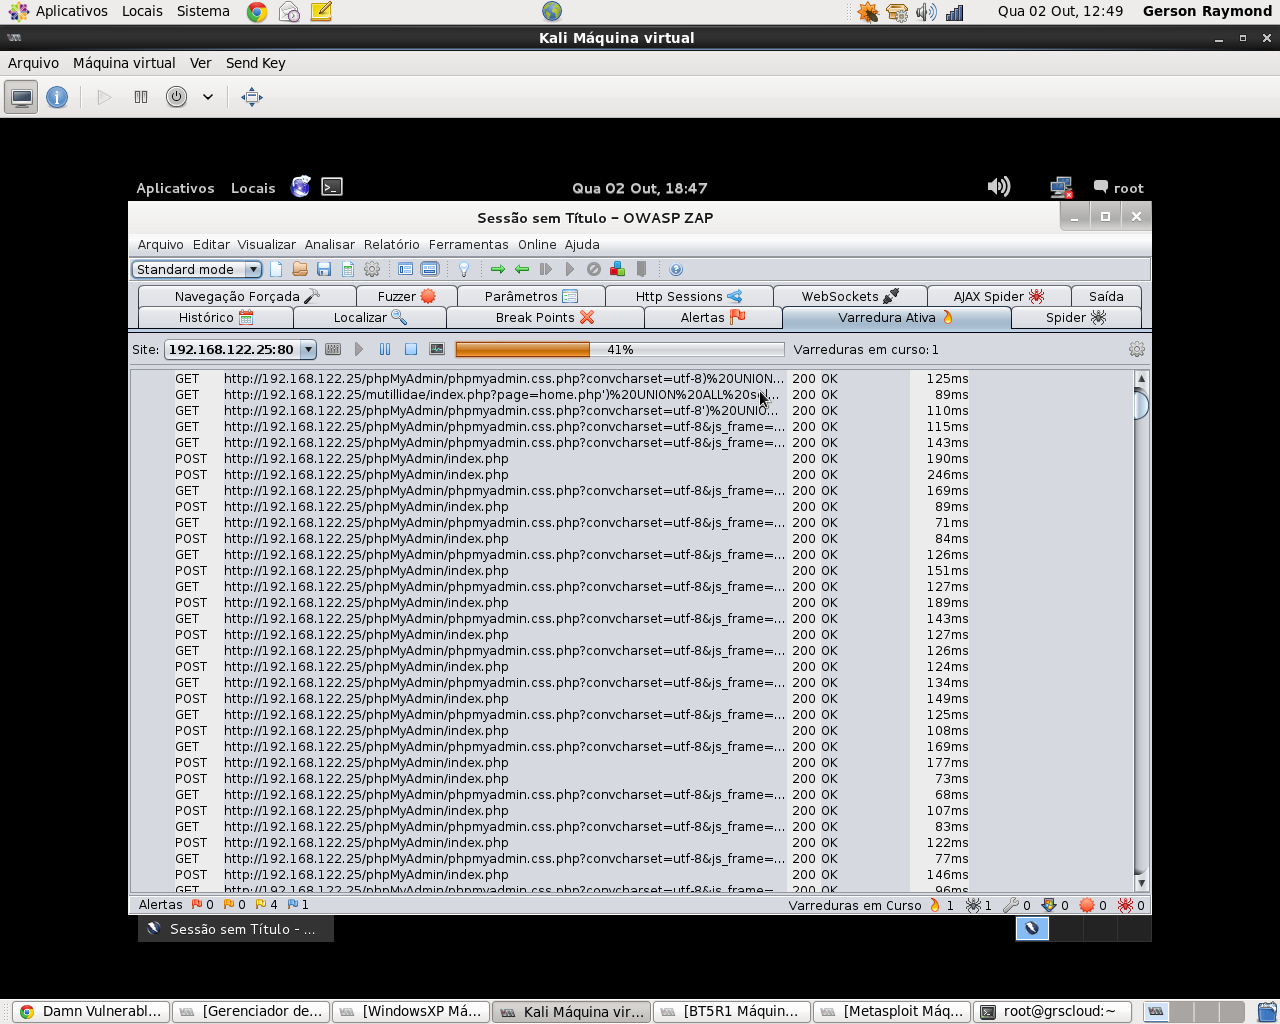Open the Relatório menu
The width and height of the screenshot is (1280, 1024).
click(392, 244)
